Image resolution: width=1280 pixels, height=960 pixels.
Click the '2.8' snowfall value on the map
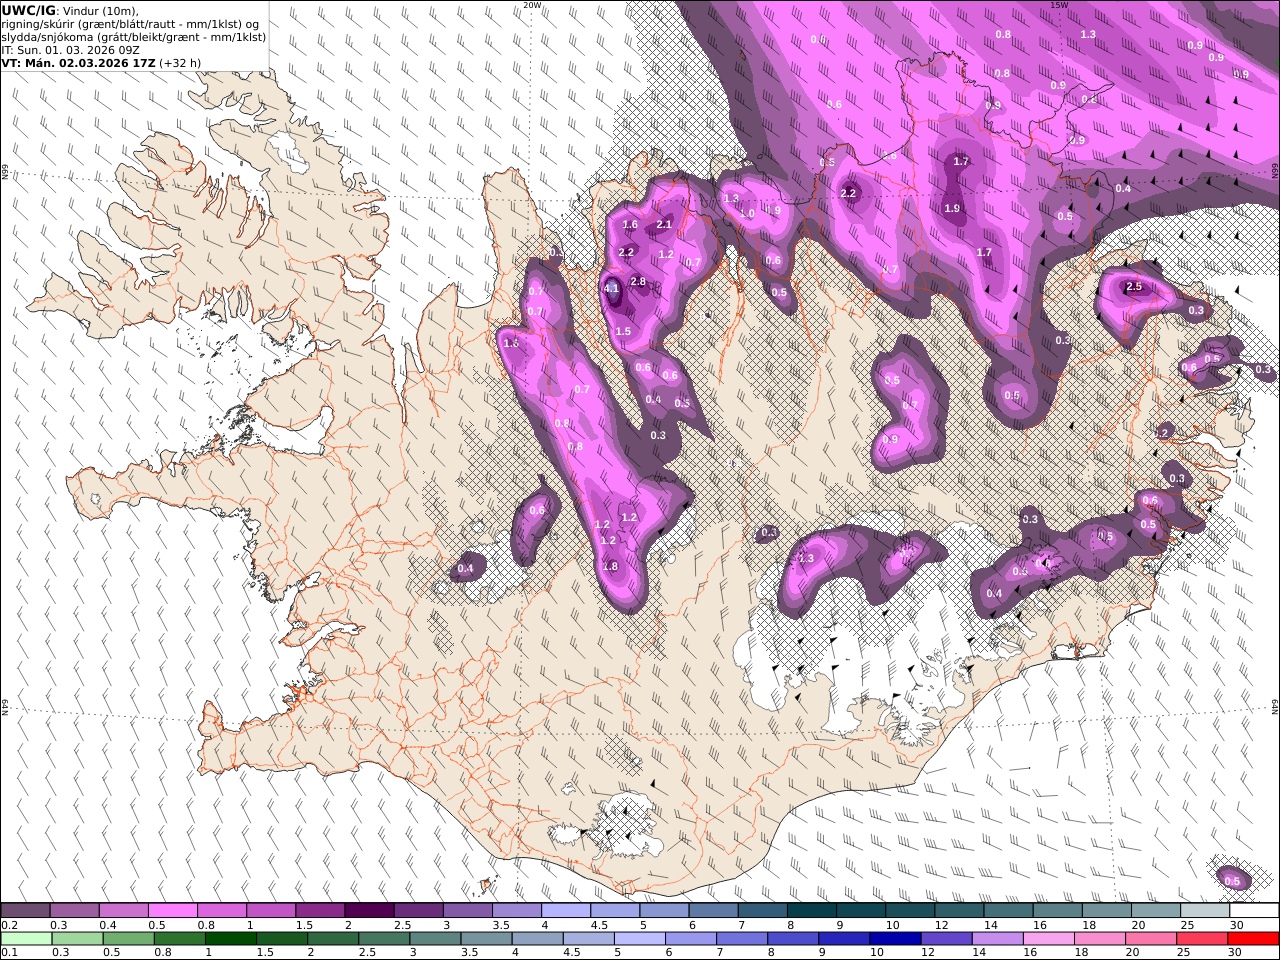pyautogui.click(x=638, y=282)
